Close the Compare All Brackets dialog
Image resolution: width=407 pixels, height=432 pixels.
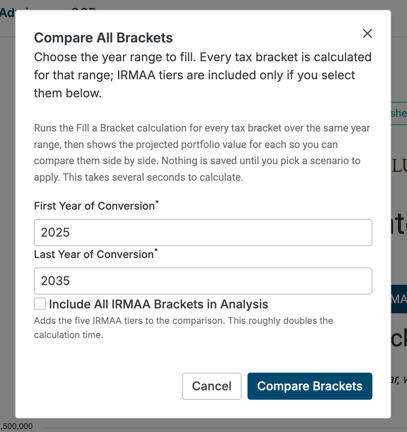click(x=367, y=33)
